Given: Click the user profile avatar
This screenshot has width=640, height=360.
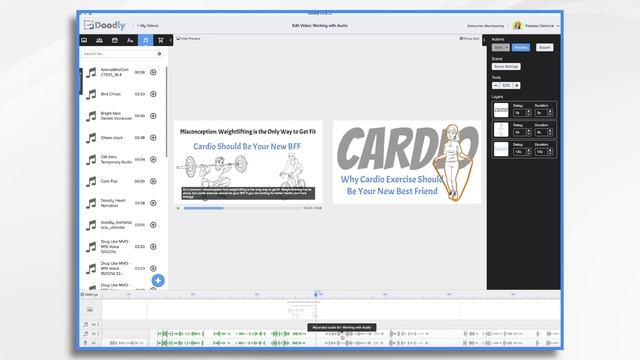Looking at the screenshot, I should (518, 25).
